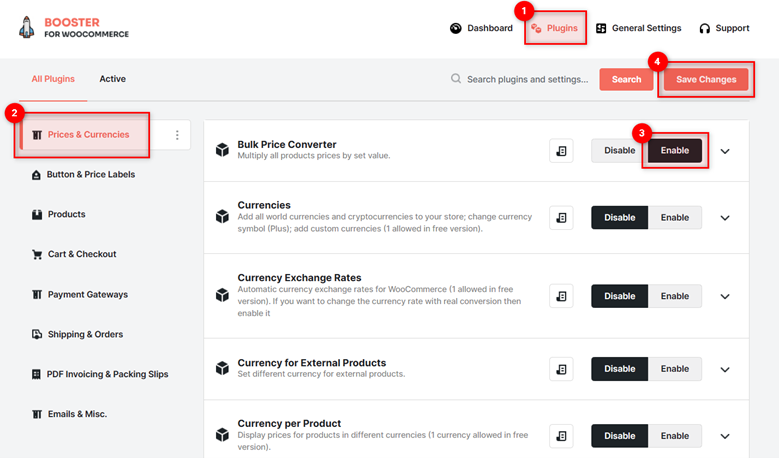The height and width of the screenshot is (458, 779).
Task: Click the search magnifier icon
Action: pos(456,79)
